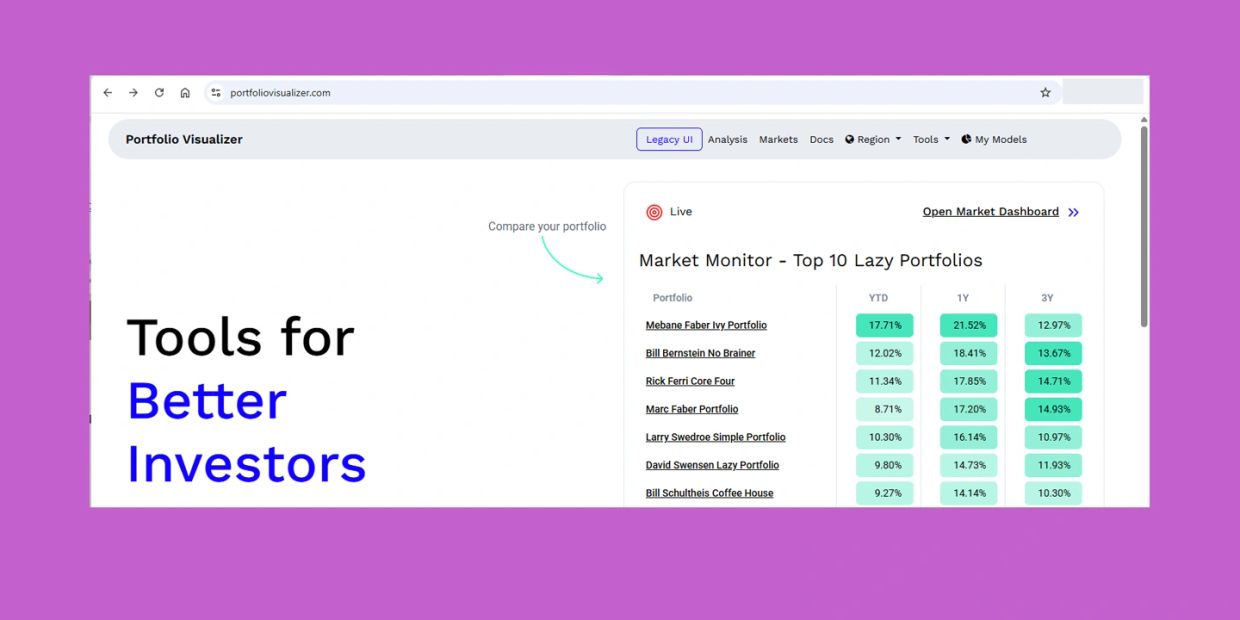Screen dimensions: 1240x620
Task: Click the 10.30% YTD cell
Action: (885, 437)
